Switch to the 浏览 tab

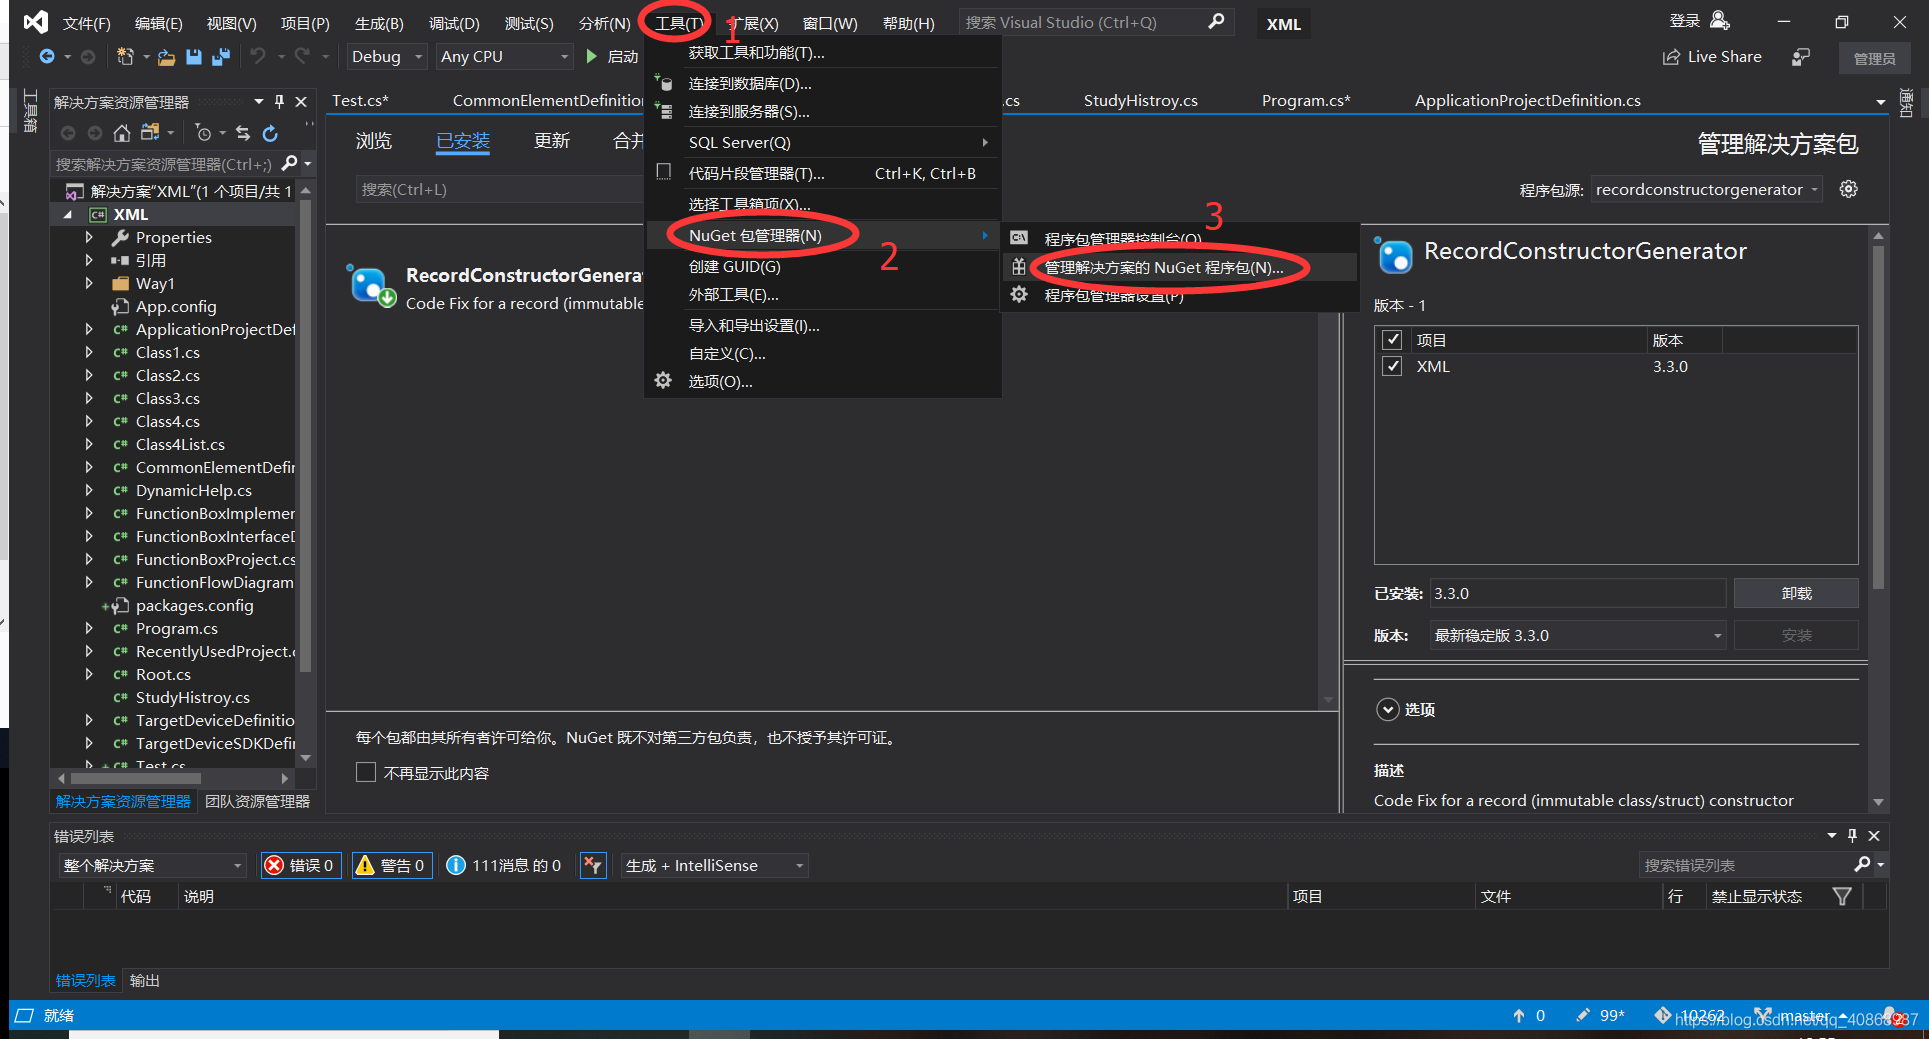[x=374, y=141]
